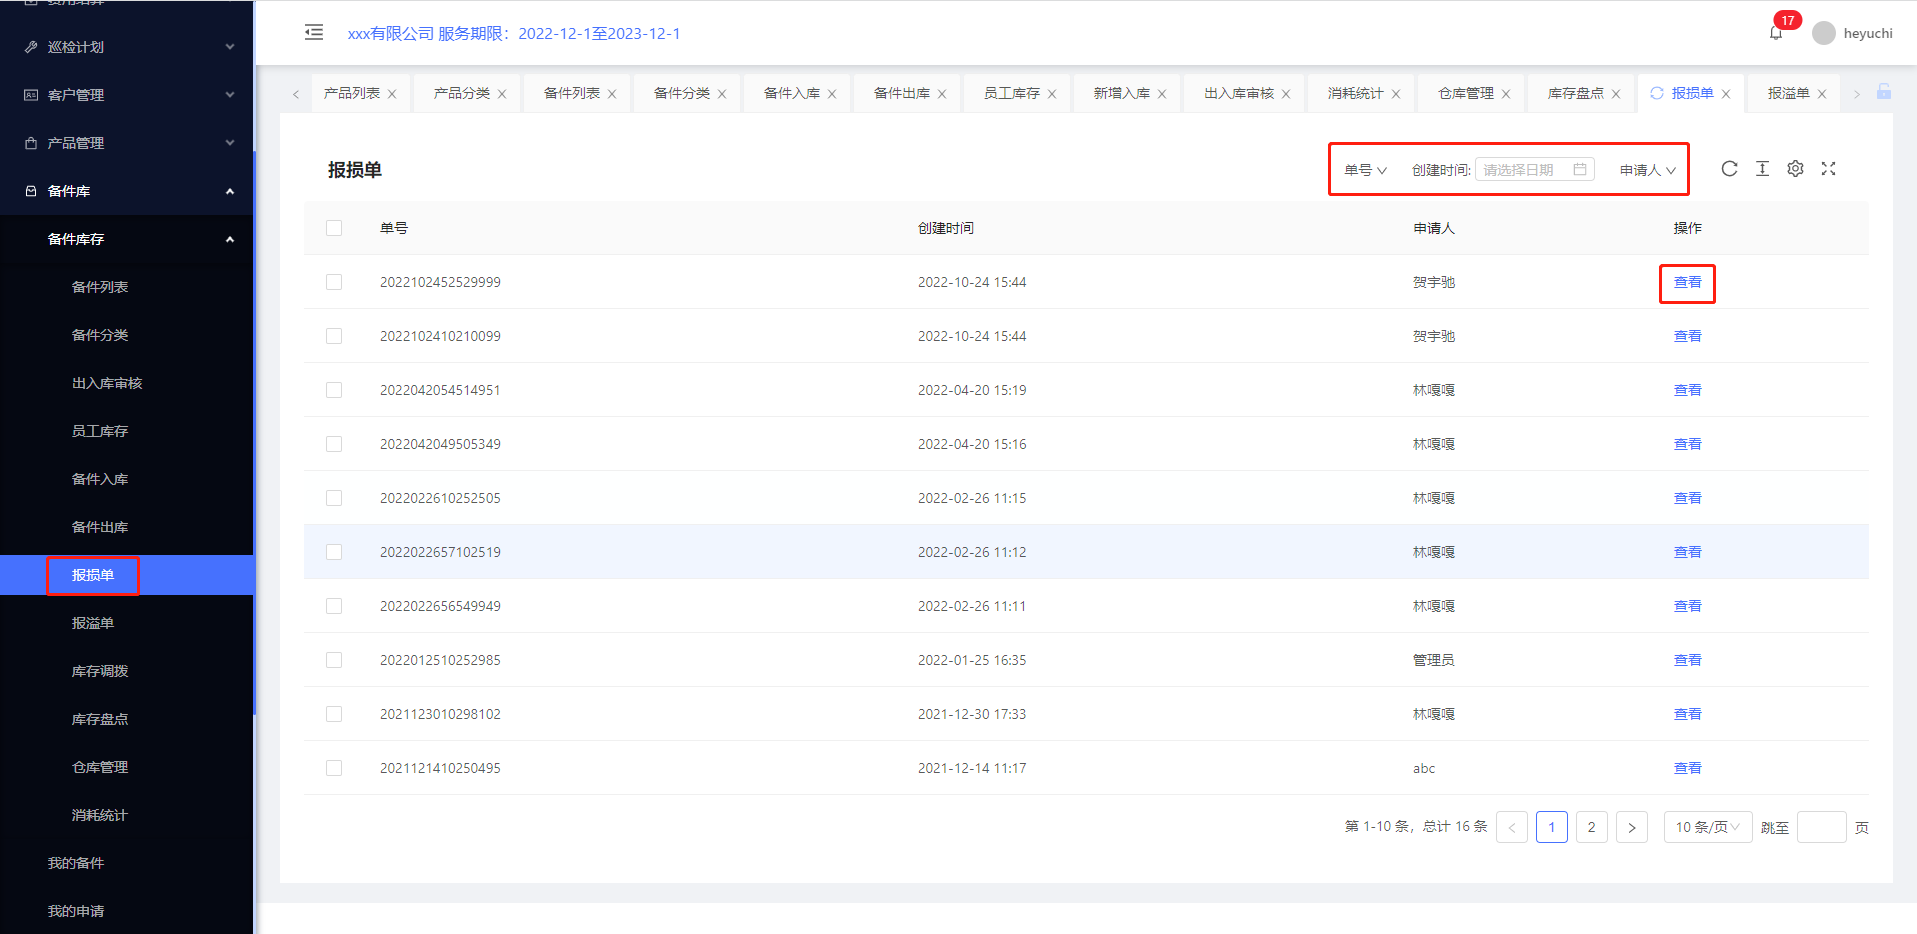Click 查看 for order 2022042054514951
1917x934 pixels.
pyautogui.click(x=1687, y=390)
